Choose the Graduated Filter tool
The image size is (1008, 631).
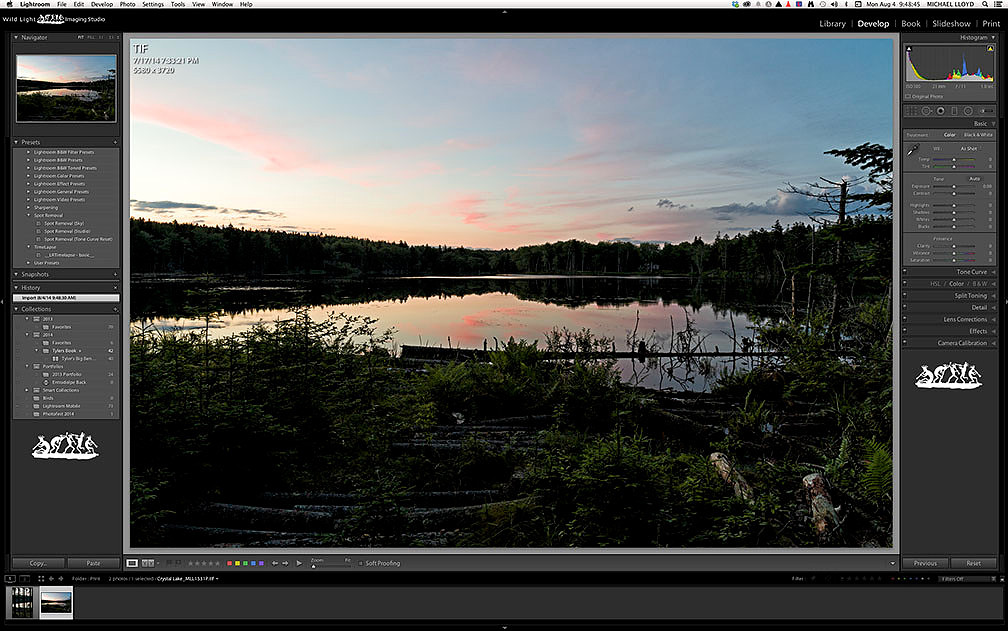tap(954, 111)
